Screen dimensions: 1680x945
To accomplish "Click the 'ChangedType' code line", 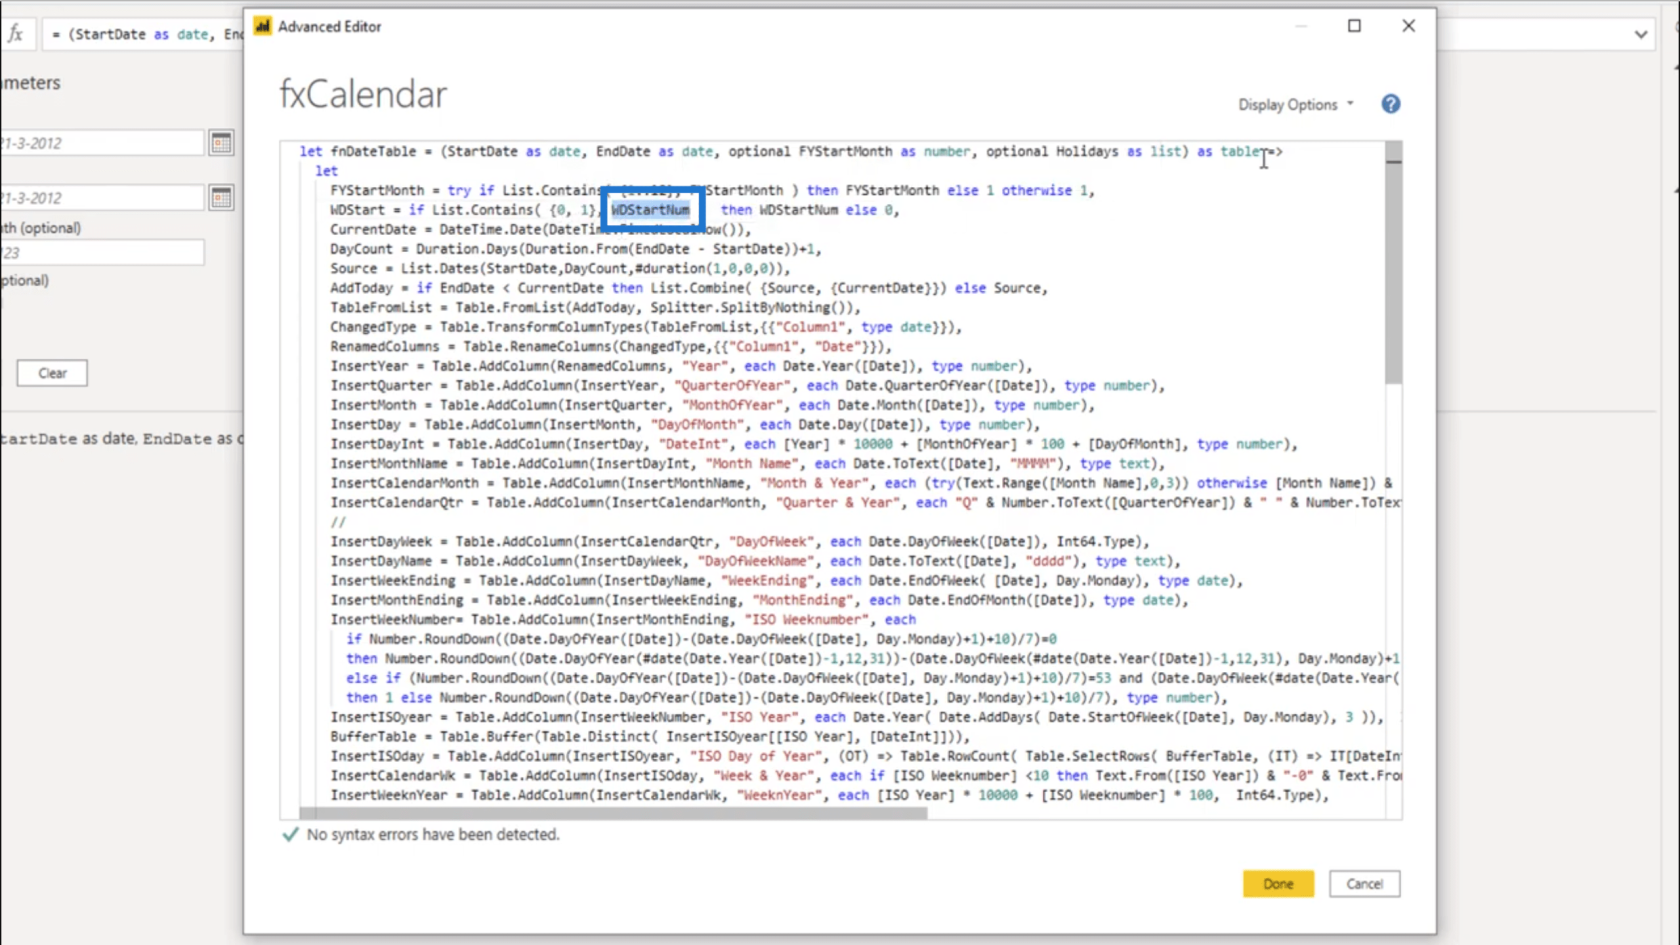I will pos(646,327).
